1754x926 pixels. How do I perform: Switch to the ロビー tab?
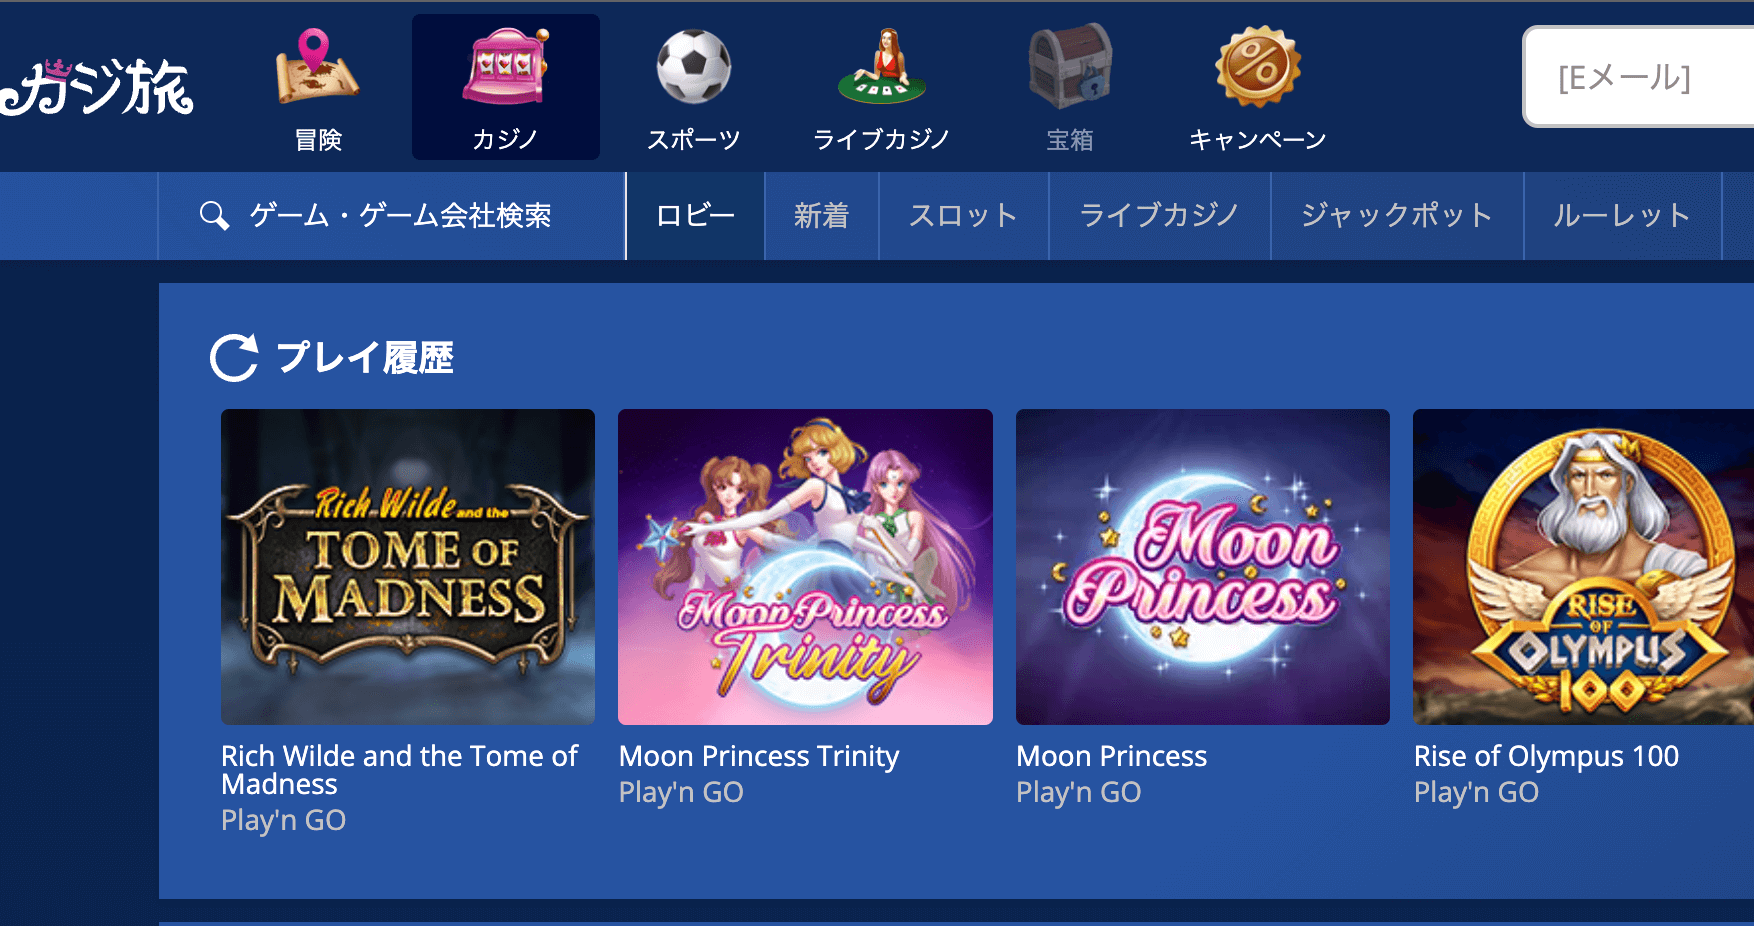coord(695,216)
